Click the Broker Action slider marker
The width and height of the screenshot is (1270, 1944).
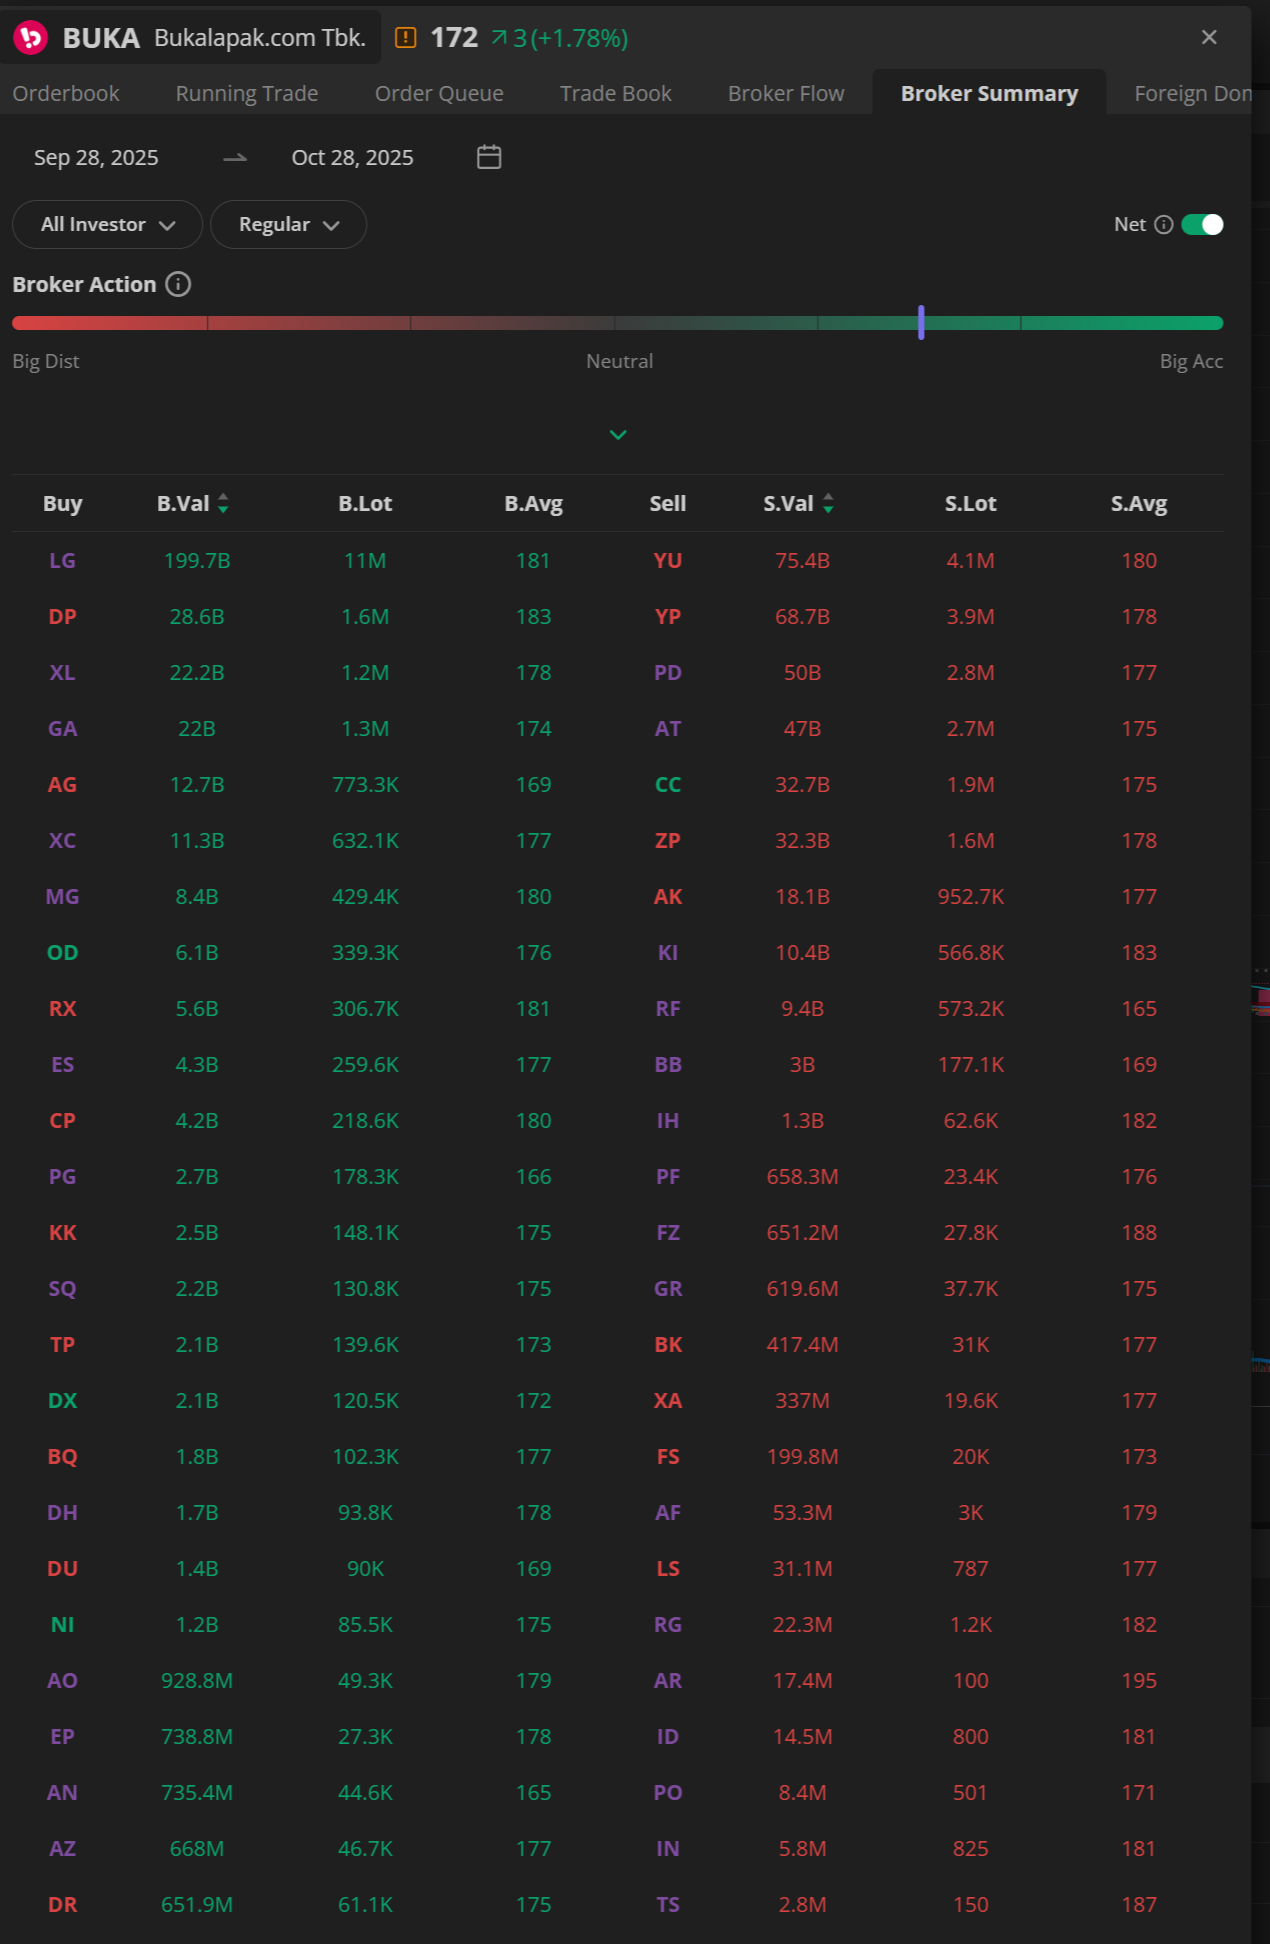click(x=921, y=322)
